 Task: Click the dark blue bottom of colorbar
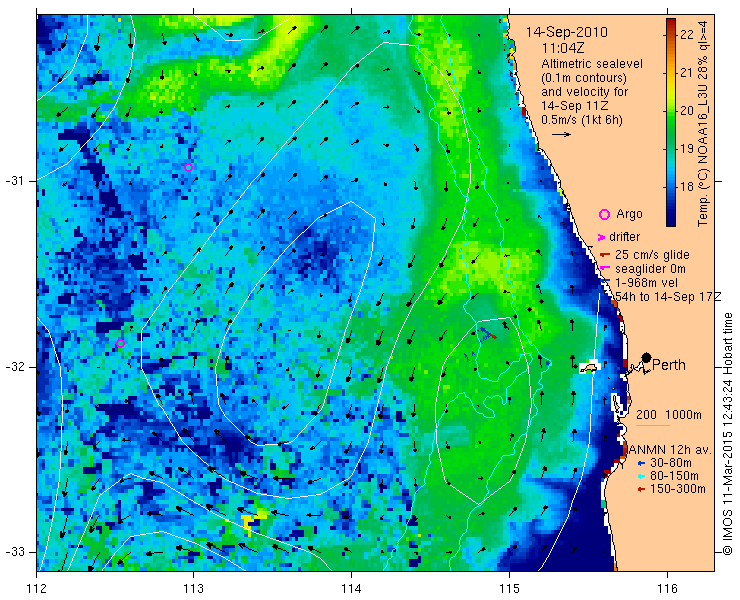point(671,220)
